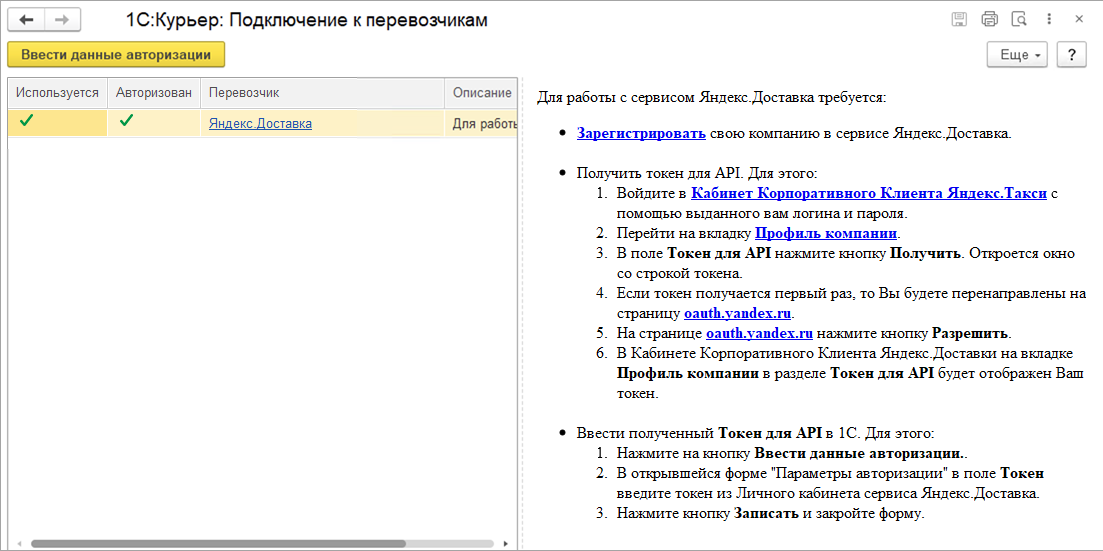The height and width of the screenshot is (551, 1103).
Task: Click the Авторизован column header
Action: point(154,93)
